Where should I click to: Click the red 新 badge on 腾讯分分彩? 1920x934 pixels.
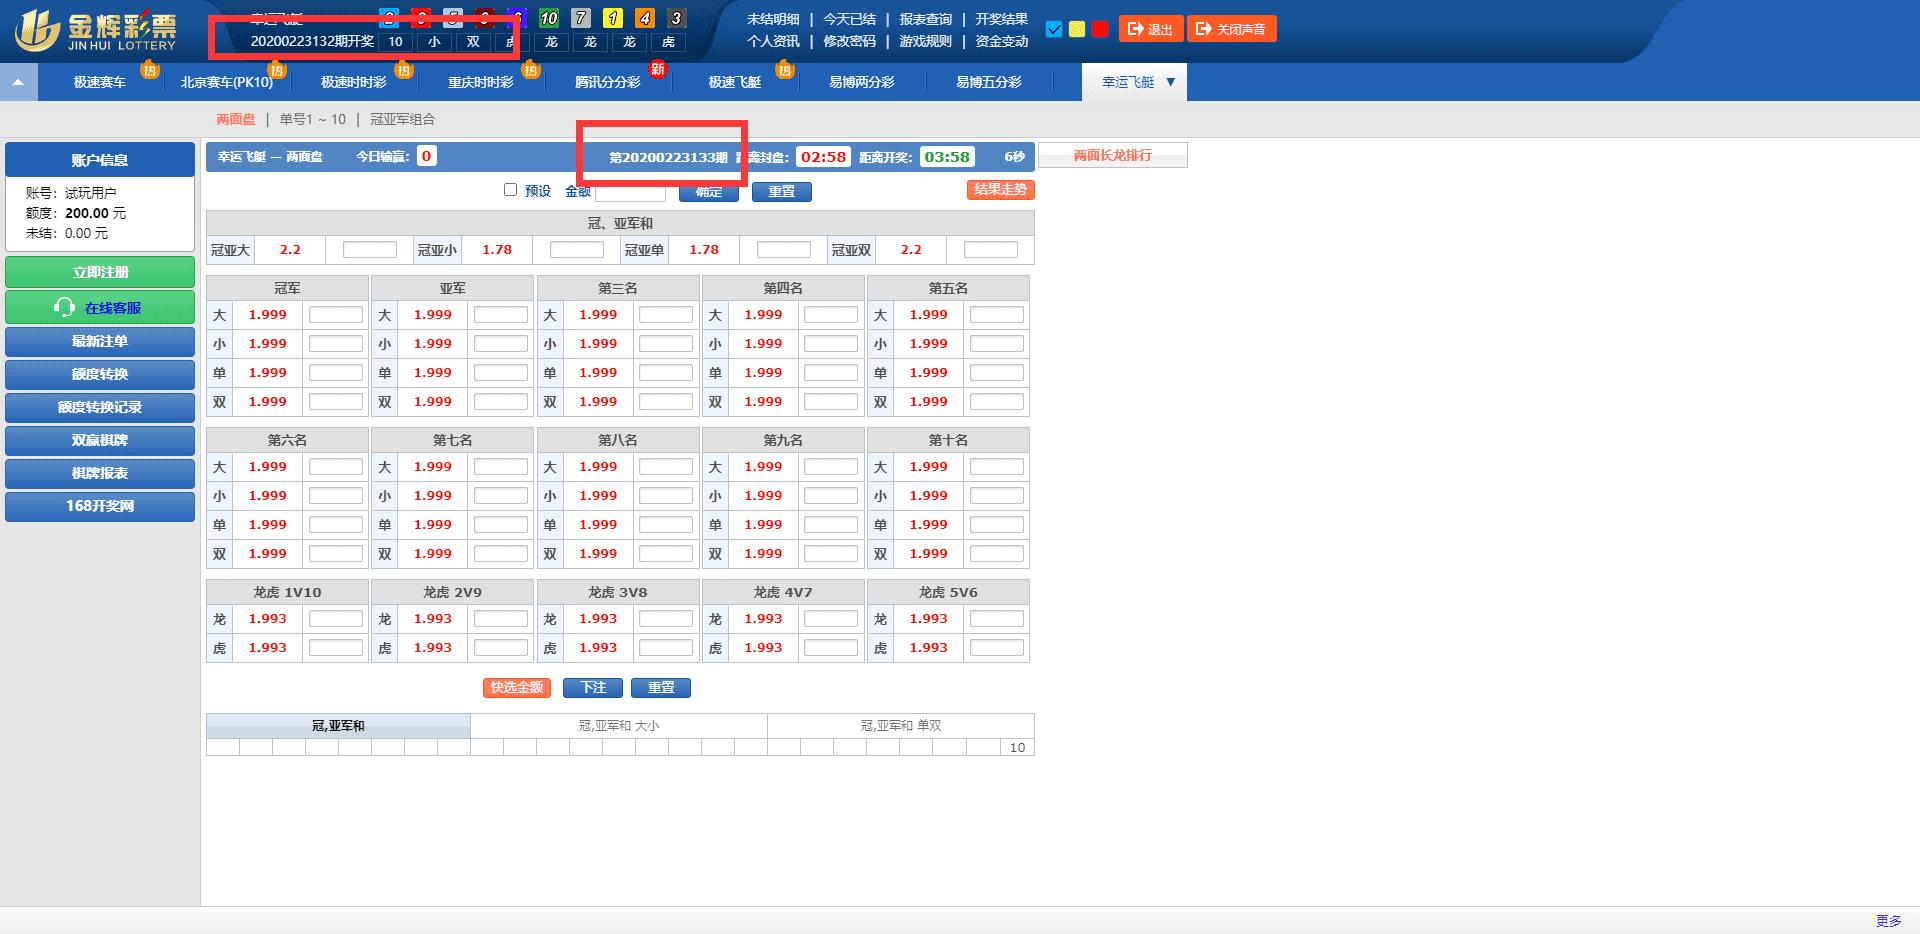[658, 68]
